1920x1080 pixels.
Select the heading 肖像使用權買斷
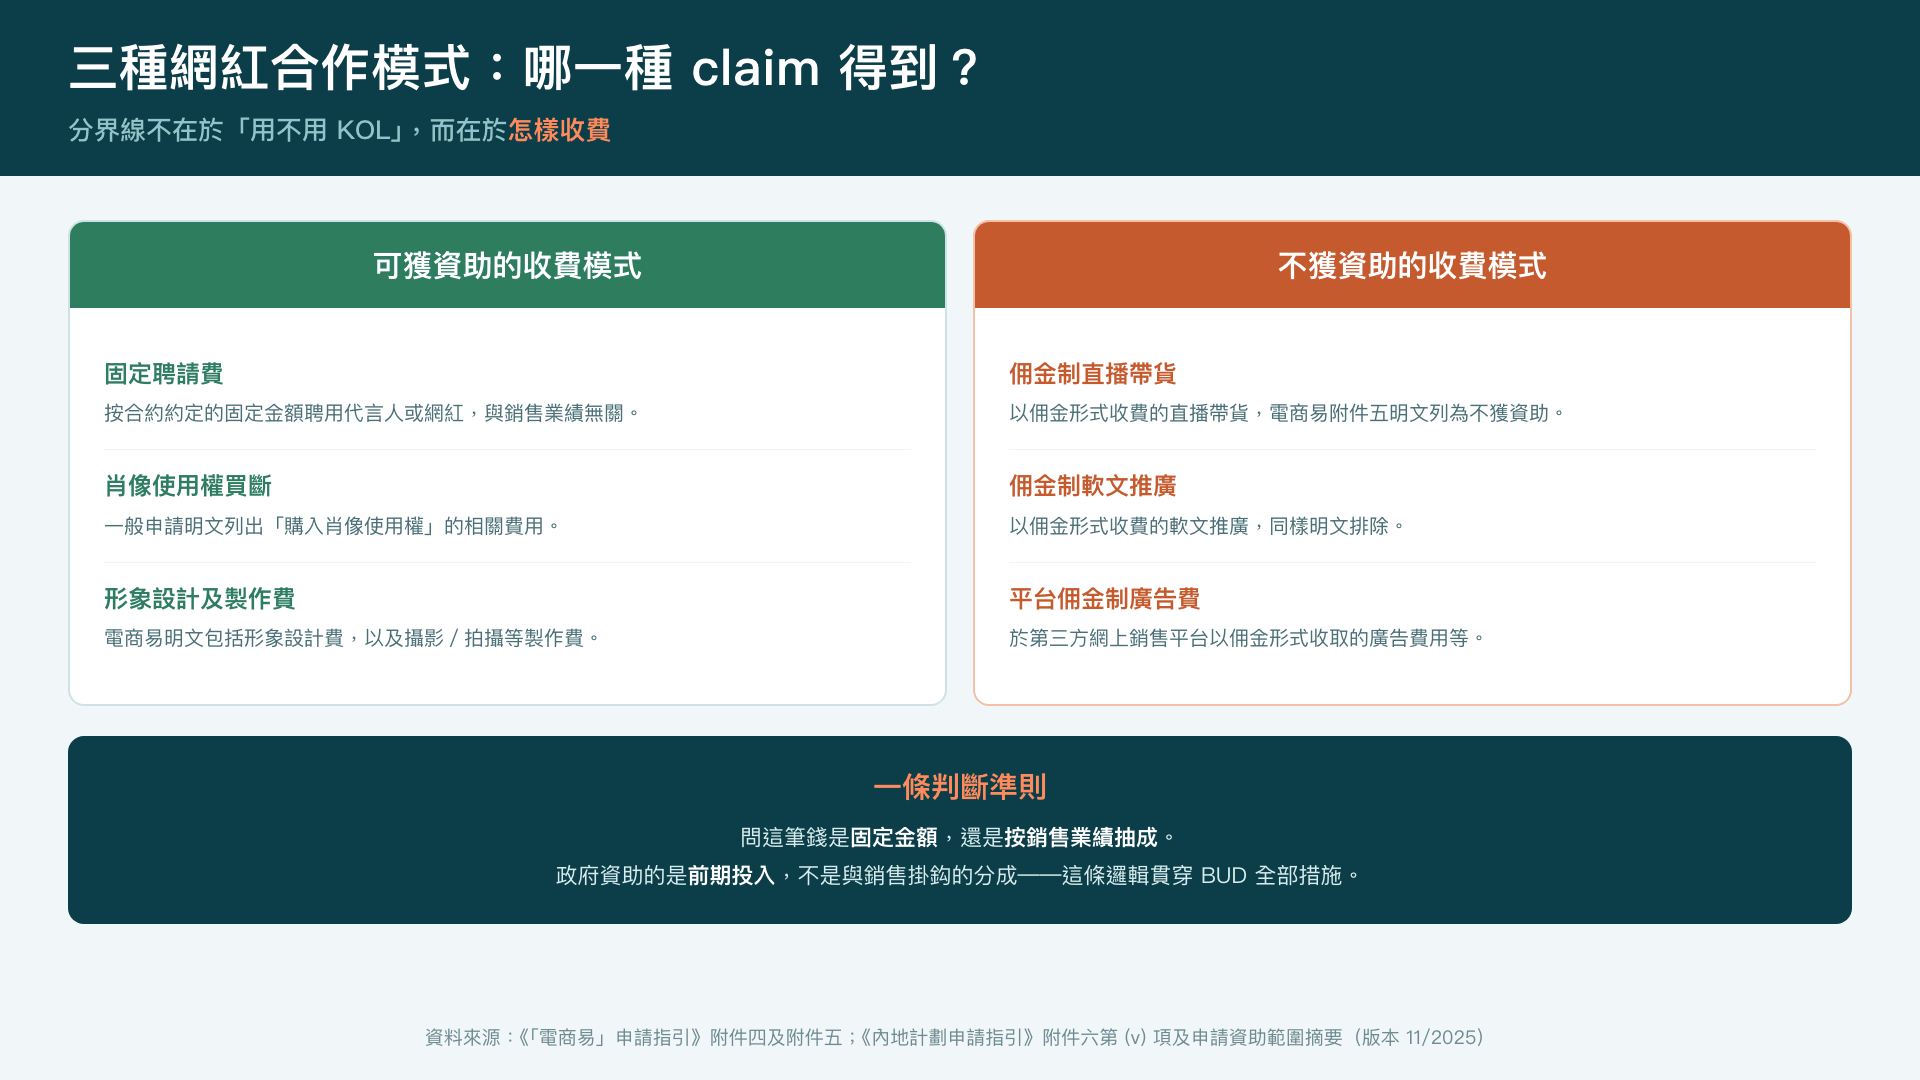[x=188, y=486]
